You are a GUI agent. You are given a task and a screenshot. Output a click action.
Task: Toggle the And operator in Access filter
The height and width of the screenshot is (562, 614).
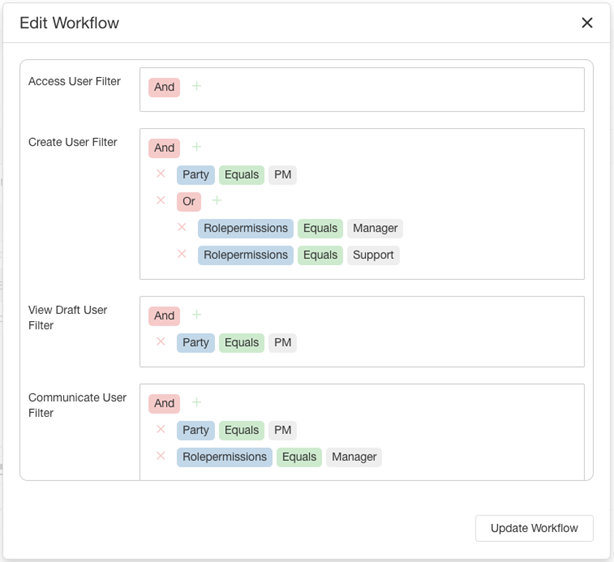coord(164,87)
